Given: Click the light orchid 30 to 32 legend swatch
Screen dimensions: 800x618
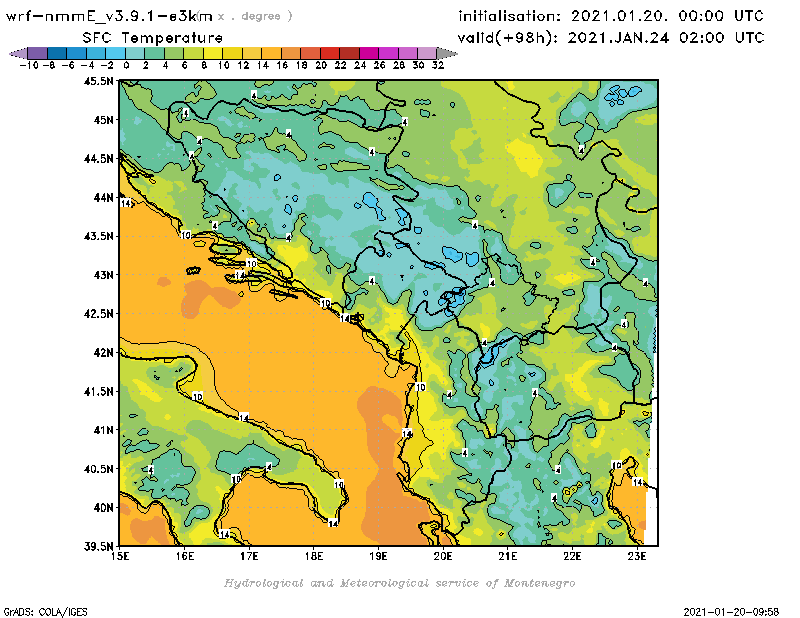Looking at the screenshot, I should point(427,53).
